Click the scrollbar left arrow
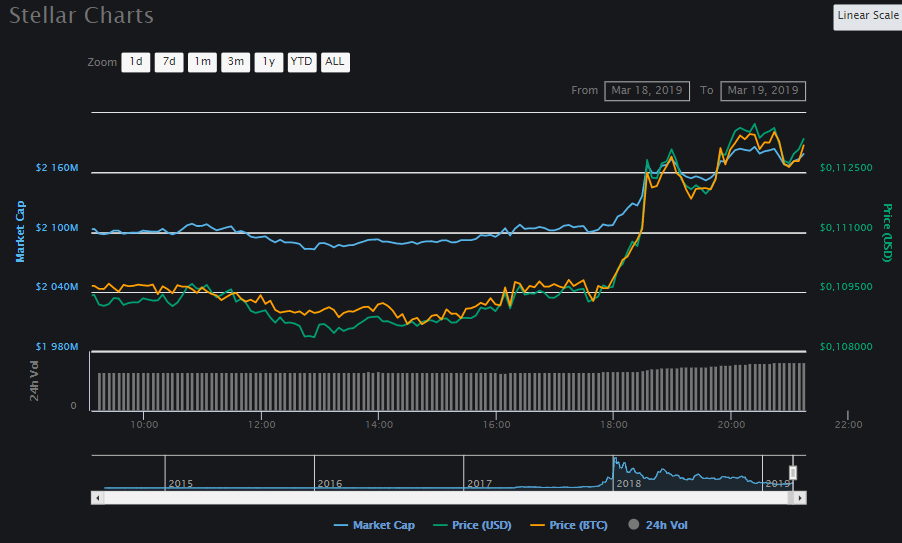Viewport: 902px width, 543px height. [x=97, y=497]
